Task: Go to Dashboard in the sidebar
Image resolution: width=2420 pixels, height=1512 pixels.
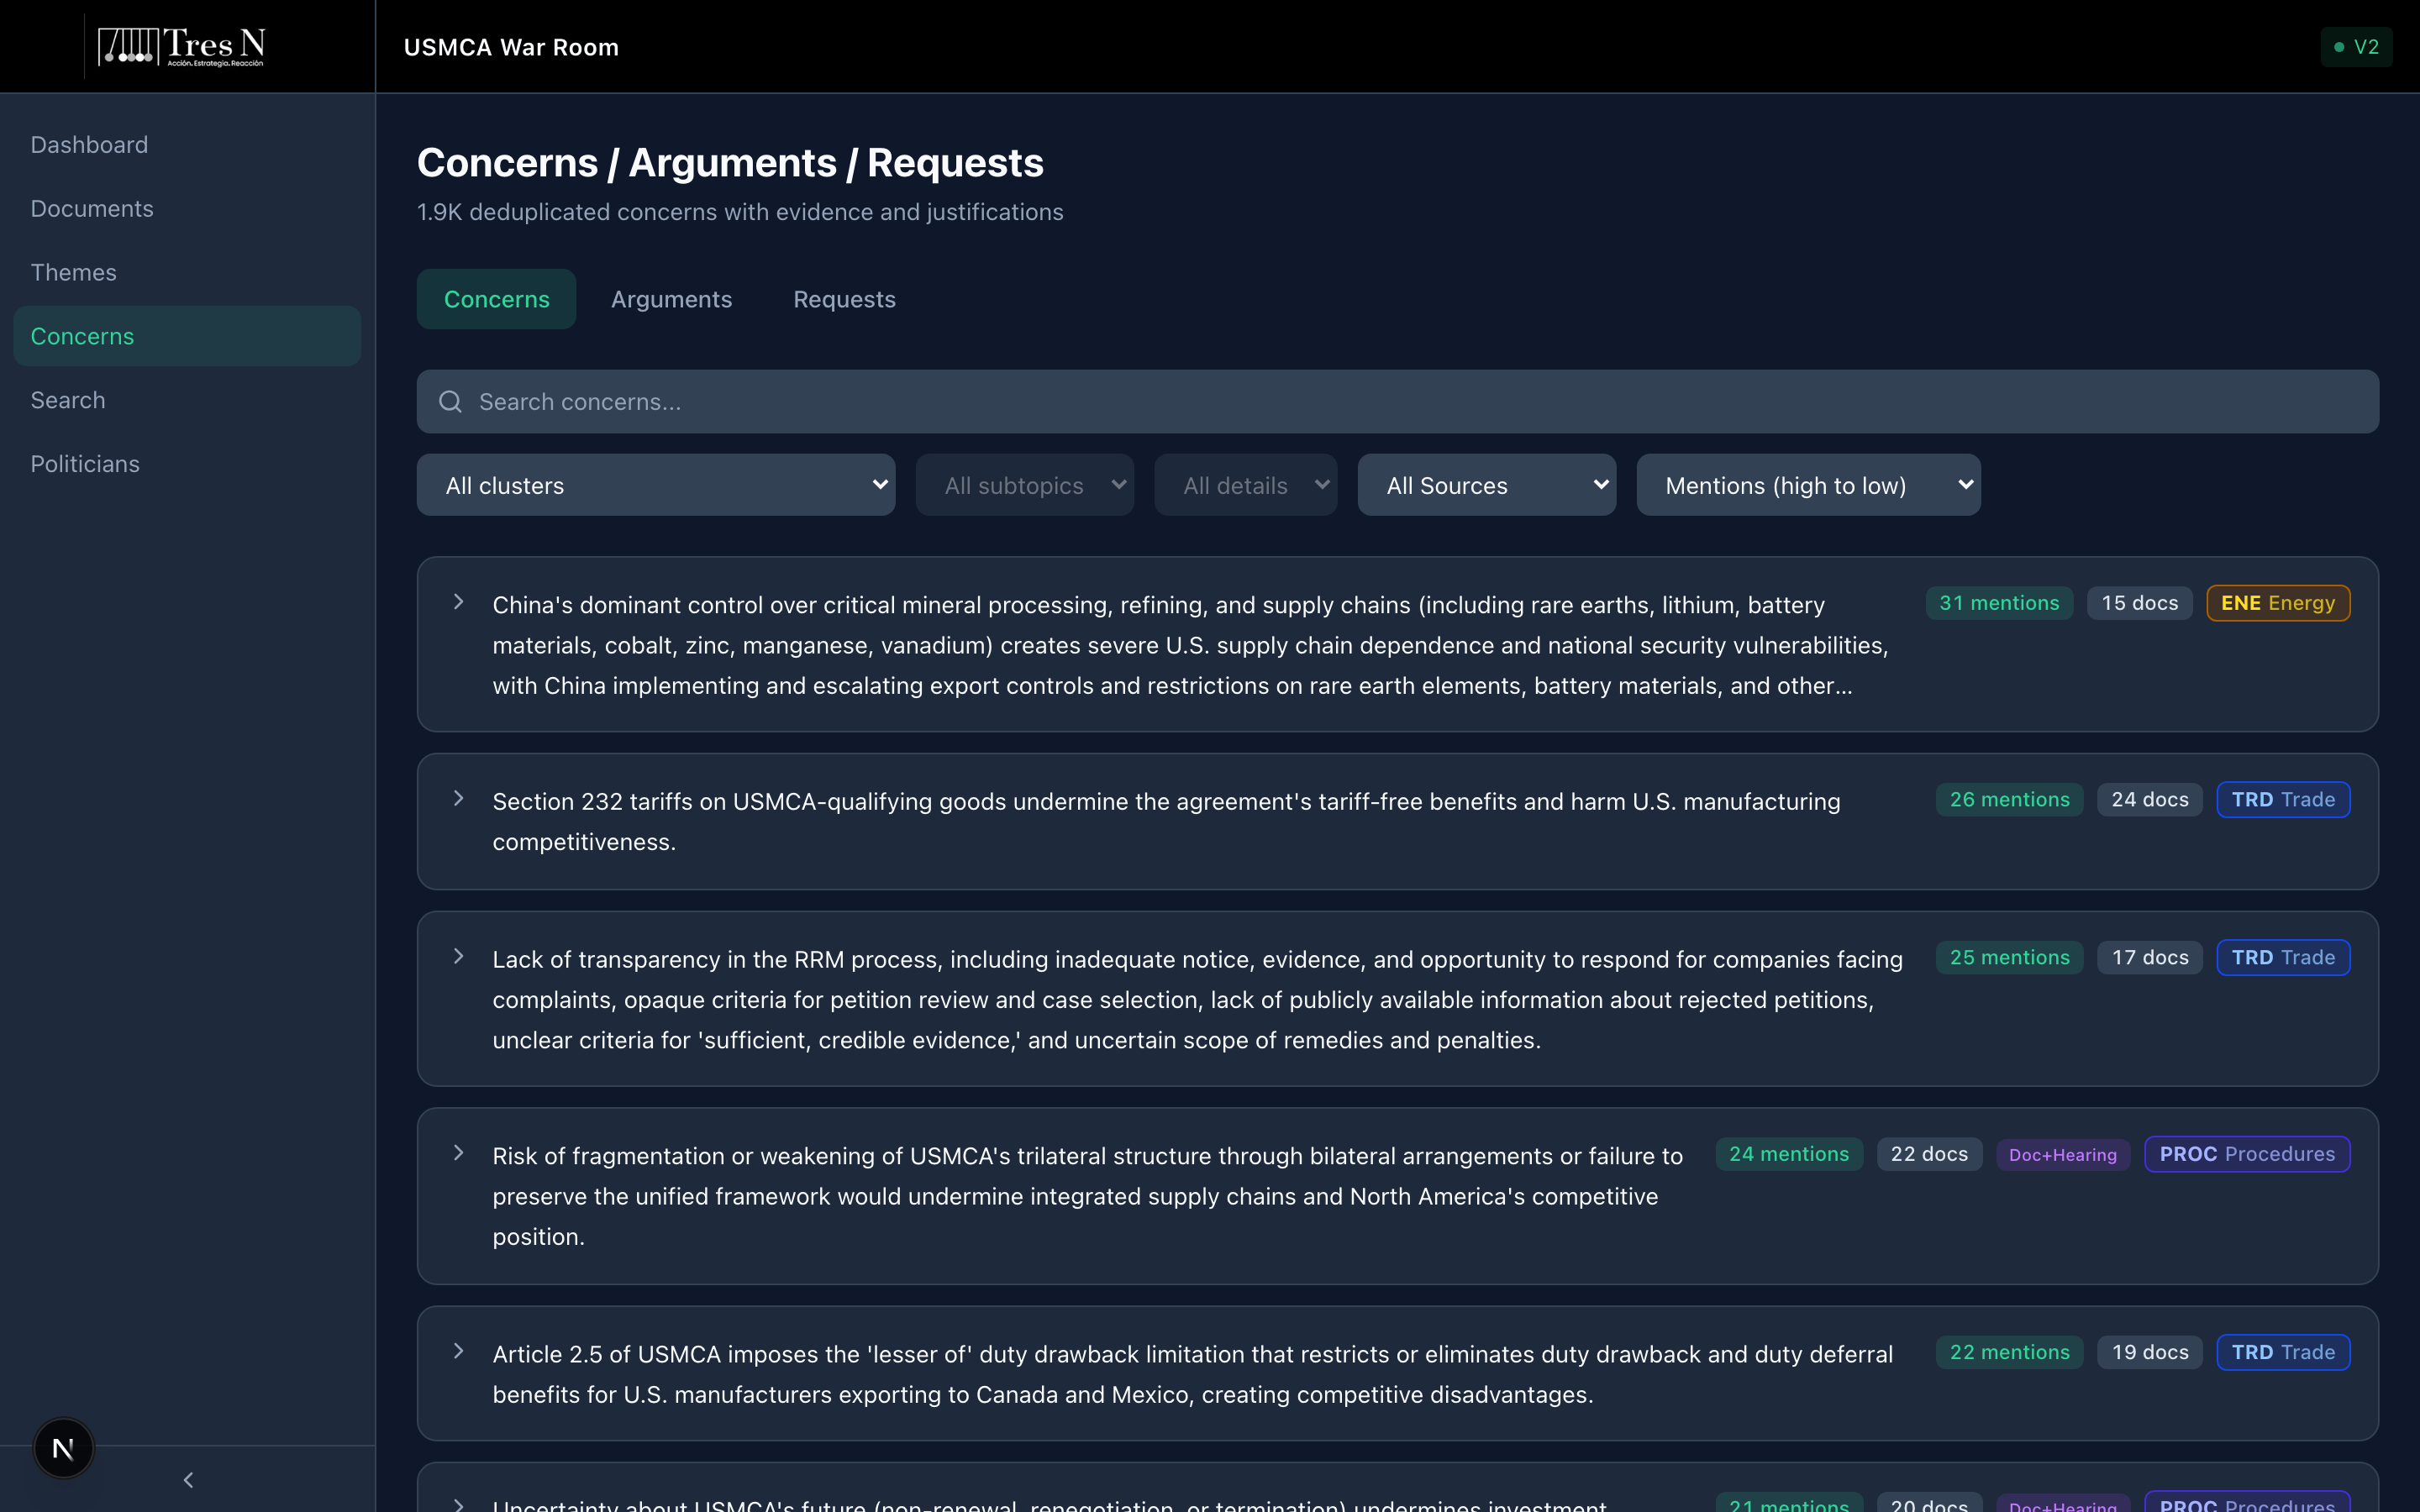Action: (89, 145)
